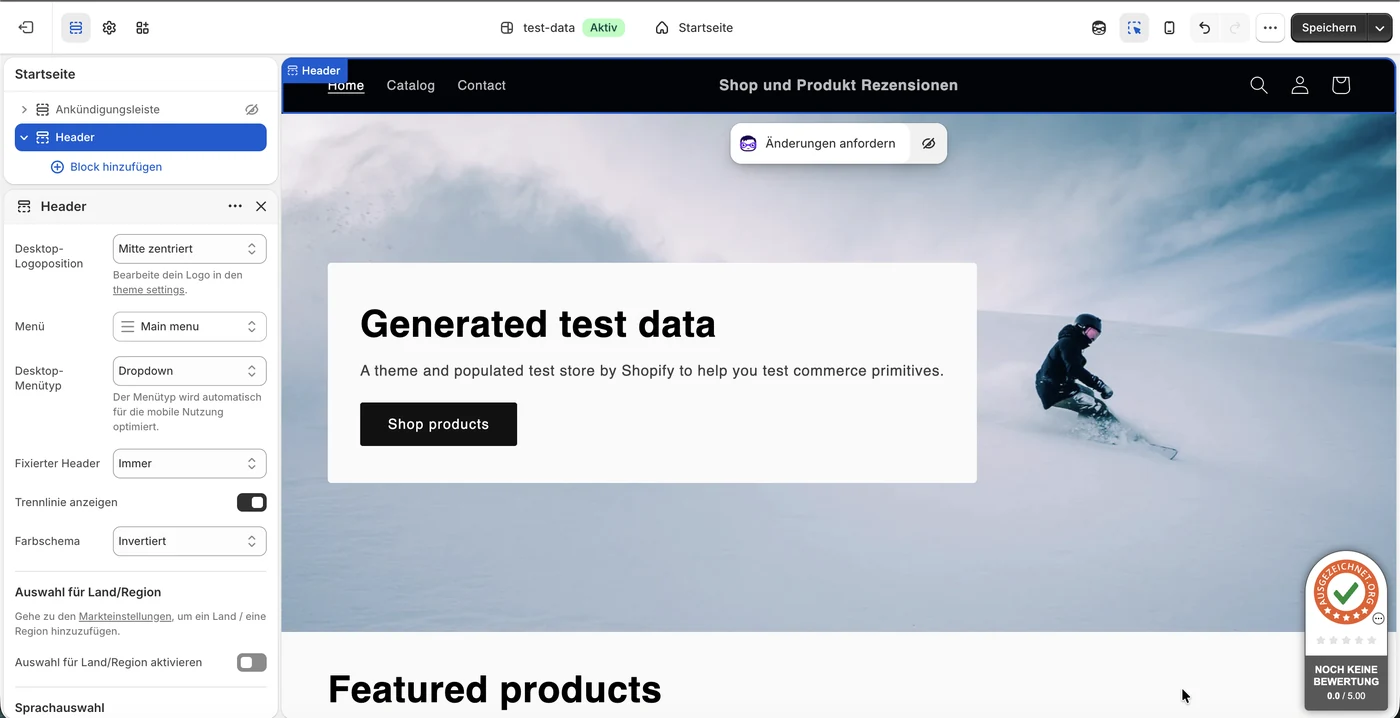Image resolution: width=1400 pixels, height=718 pixels.
Task: Click the Shop und Produkt Rezensionen title
Action: [838, 86]
